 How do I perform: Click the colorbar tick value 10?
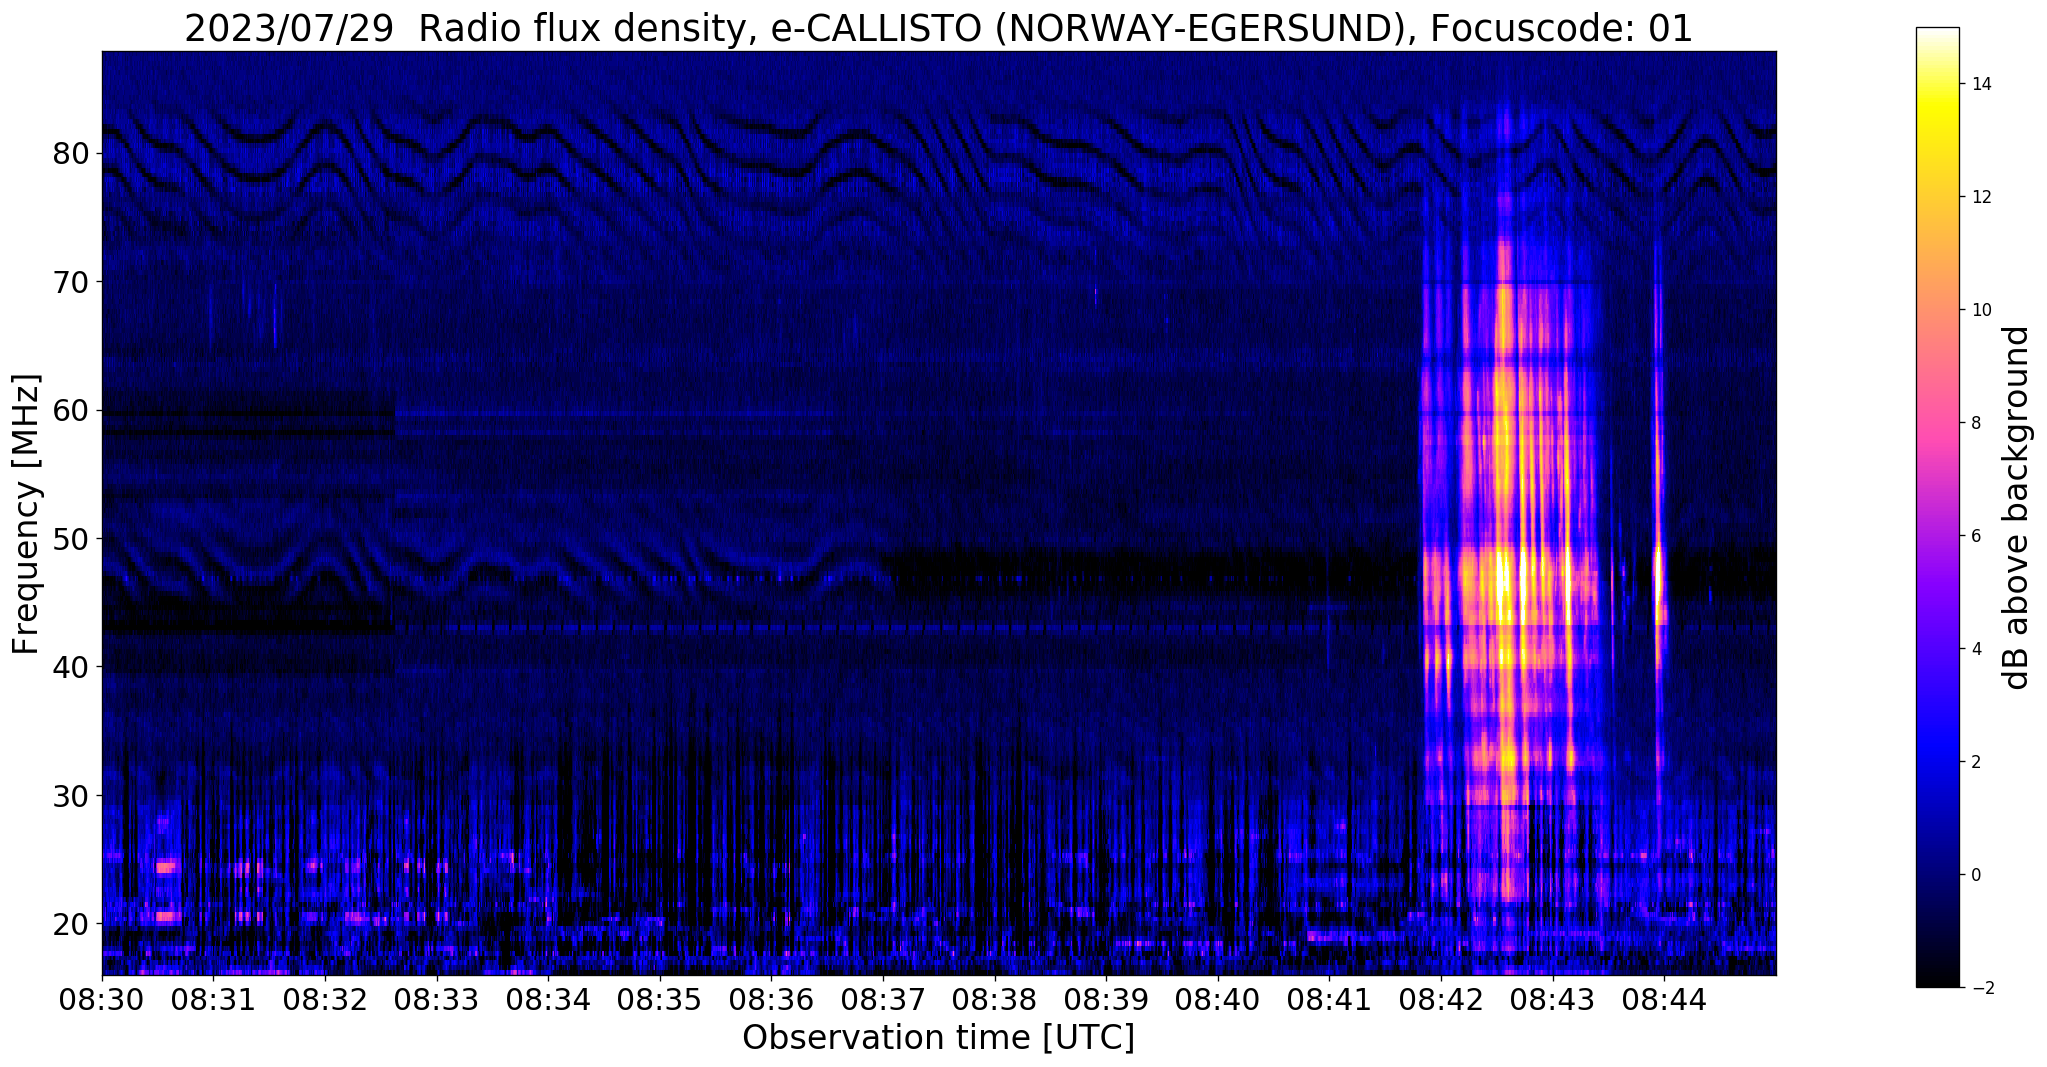(1980, 310)
